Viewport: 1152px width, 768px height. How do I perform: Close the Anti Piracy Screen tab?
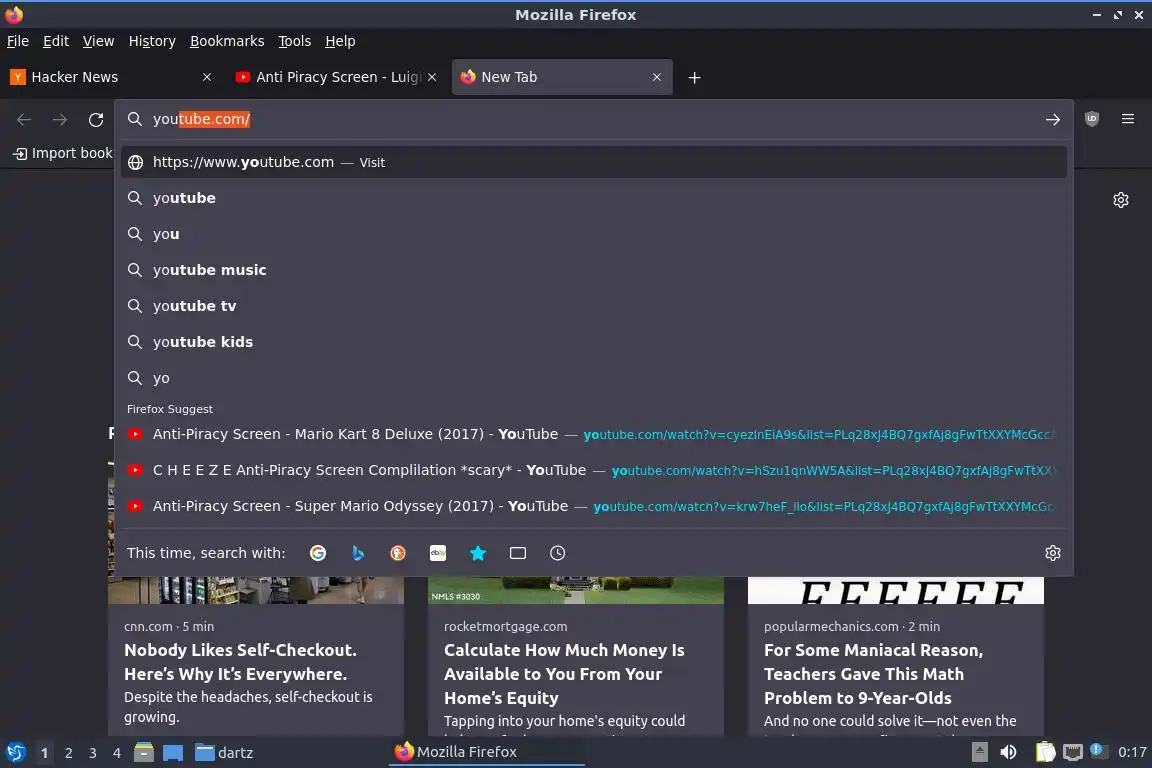click(x=432, y=77)
